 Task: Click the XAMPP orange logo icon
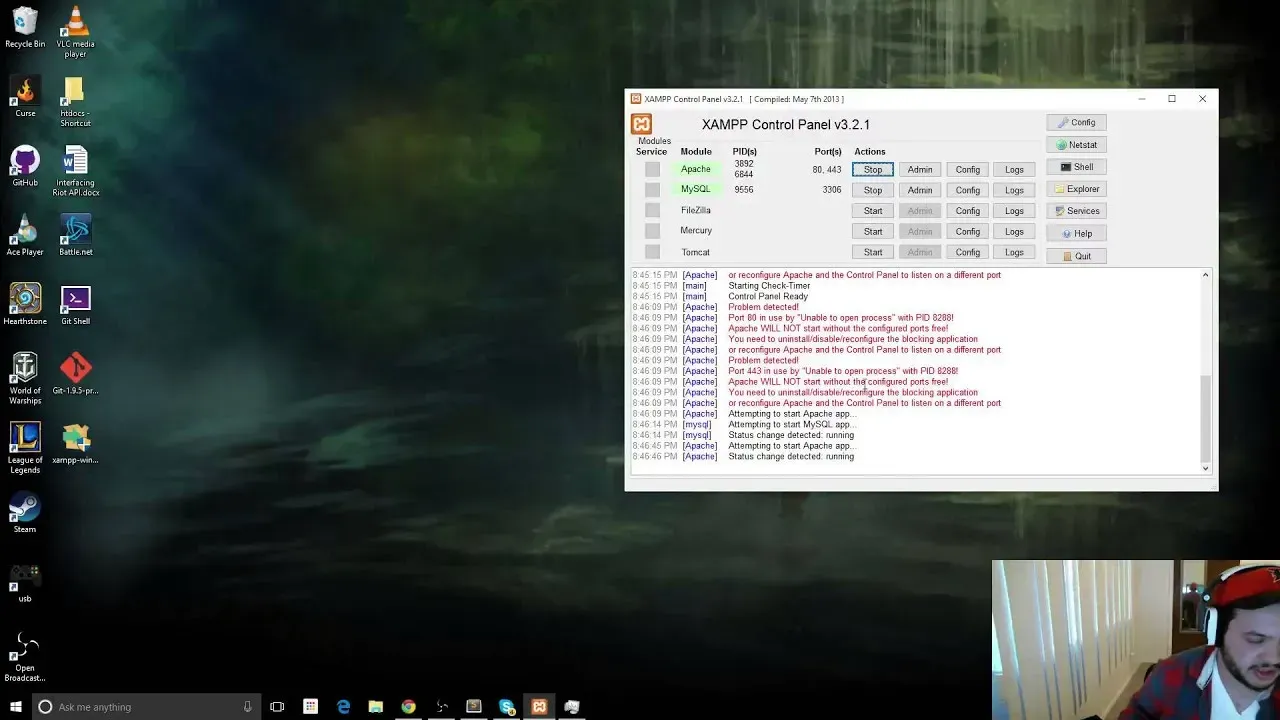point(641,124)
